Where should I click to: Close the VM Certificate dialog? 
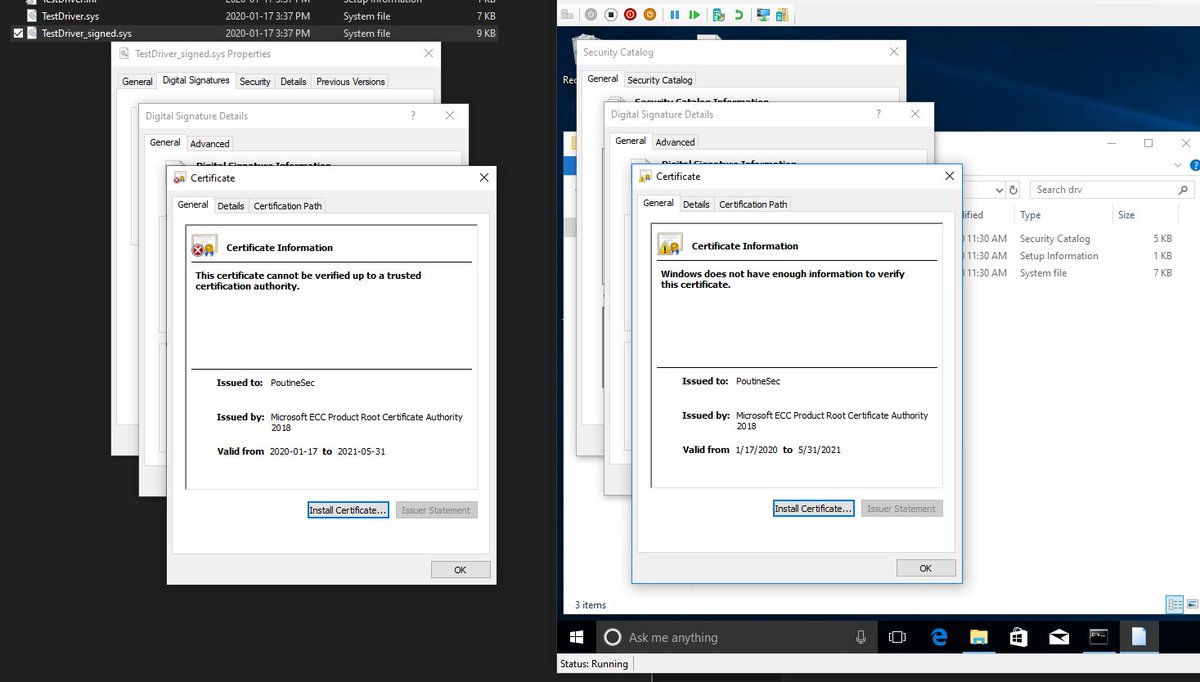pos(949,175)
